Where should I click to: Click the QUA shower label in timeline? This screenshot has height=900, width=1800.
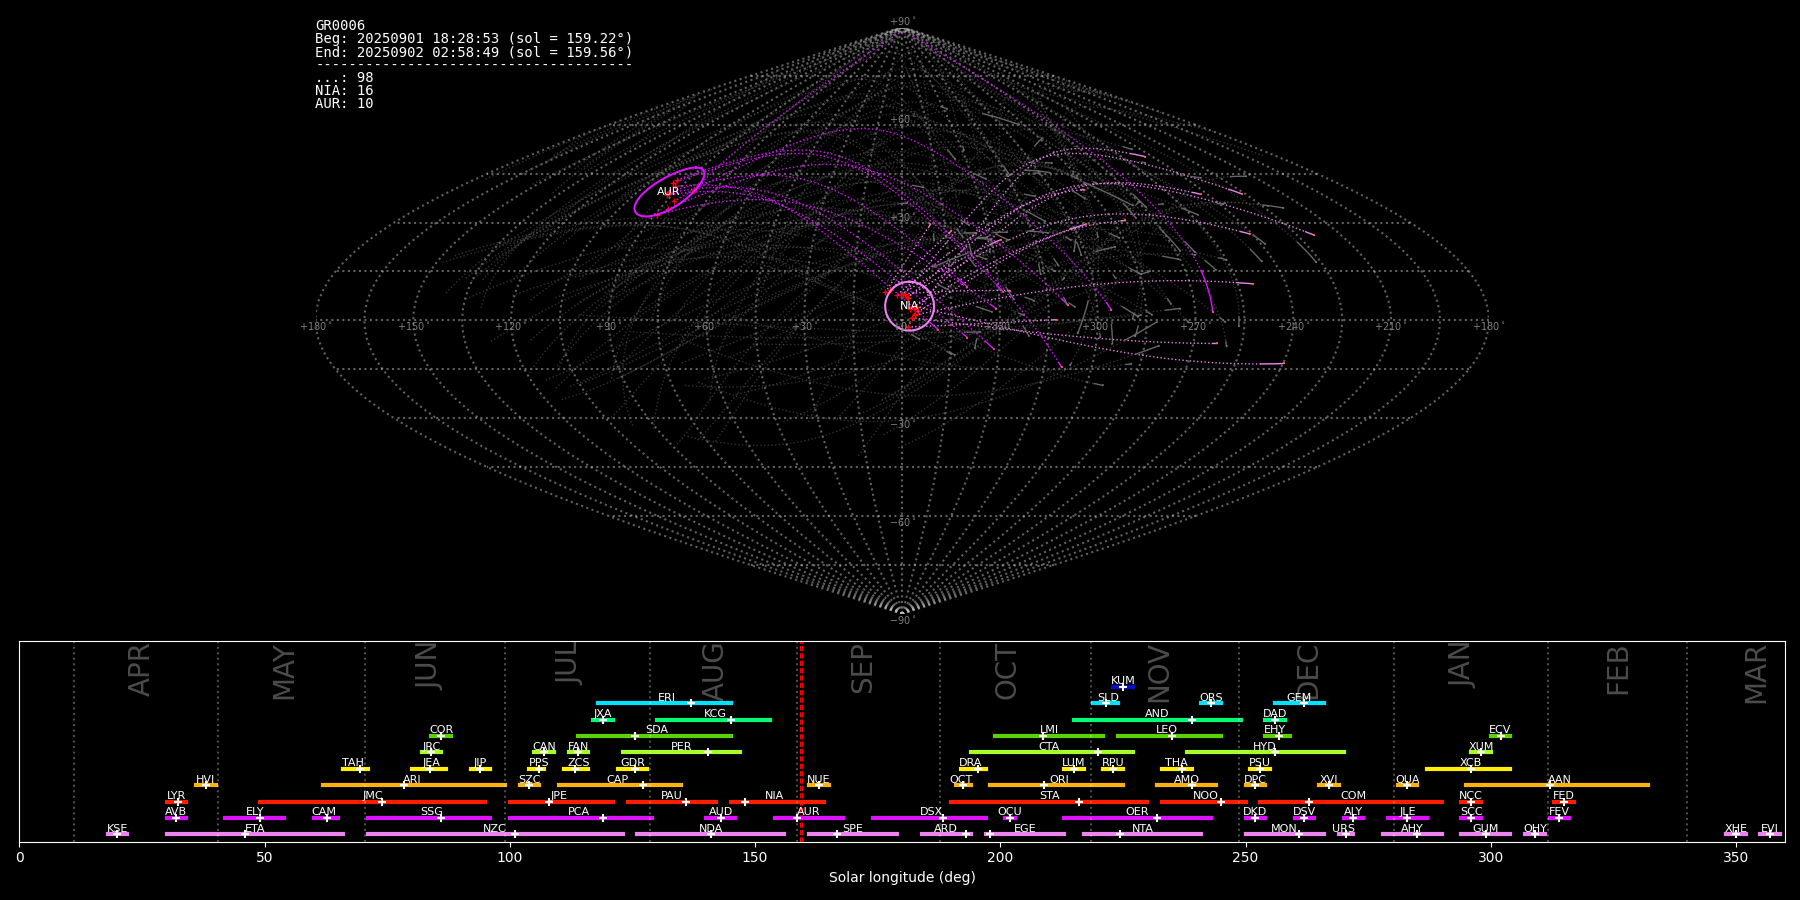[1408, 780]
